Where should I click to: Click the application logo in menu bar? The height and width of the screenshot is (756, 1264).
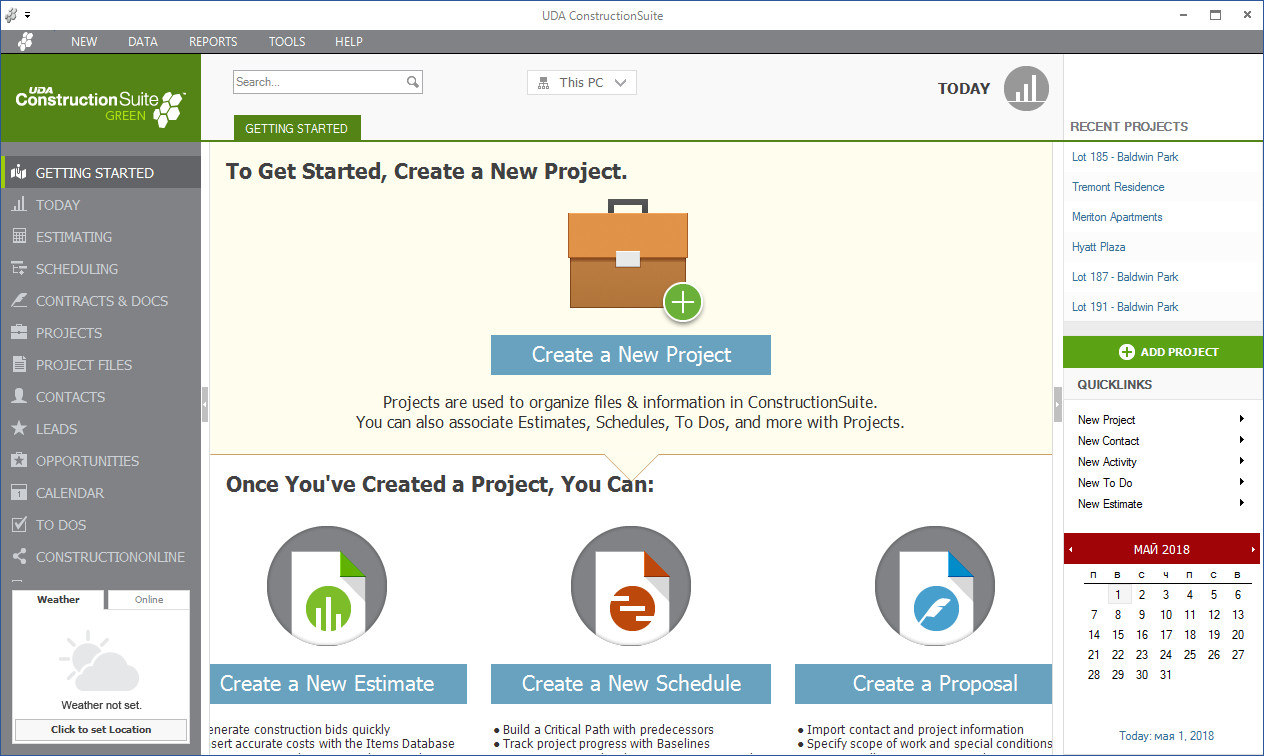point(25,41)
